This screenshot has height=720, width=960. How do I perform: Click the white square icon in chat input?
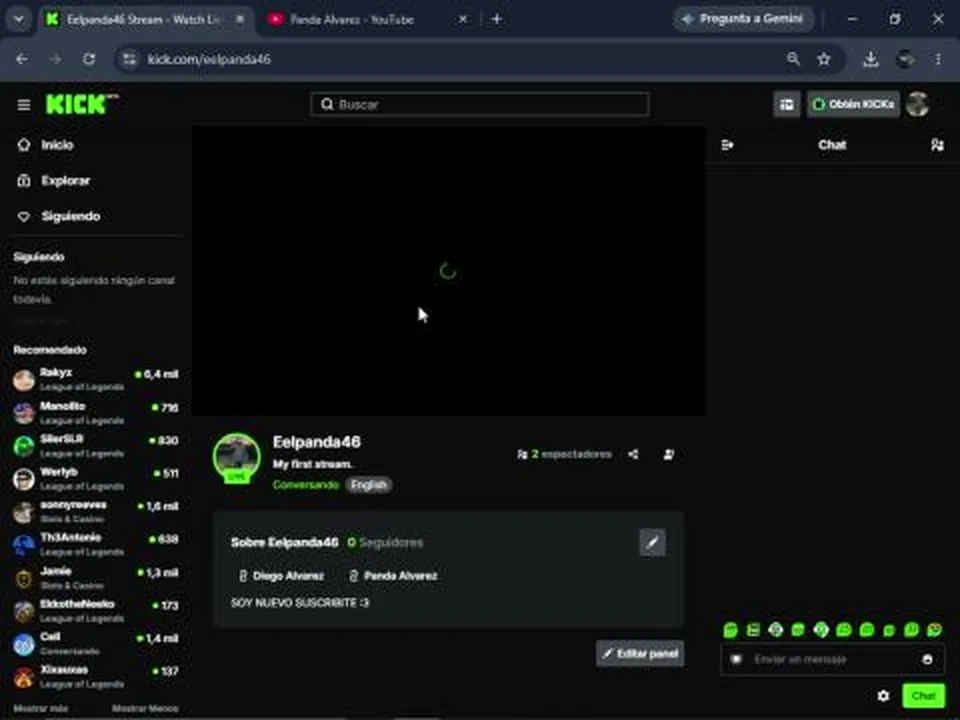(x=737, y=659)
